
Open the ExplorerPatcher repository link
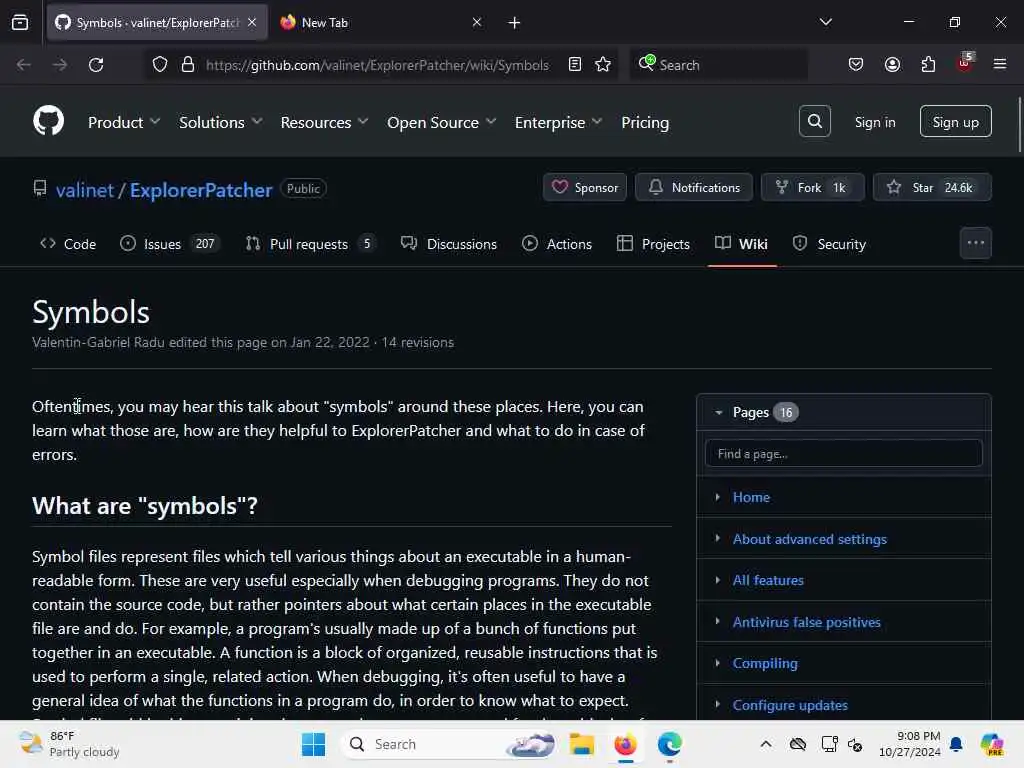(201, 190)
